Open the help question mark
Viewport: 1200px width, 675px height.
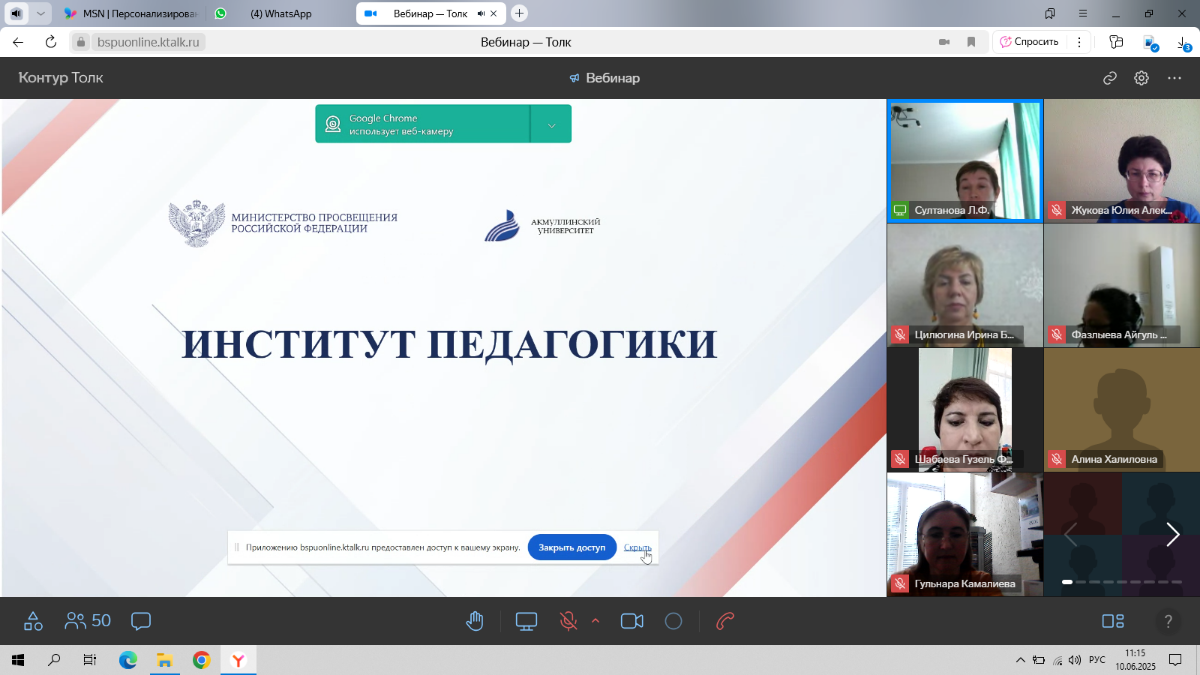coord(1167,621)
